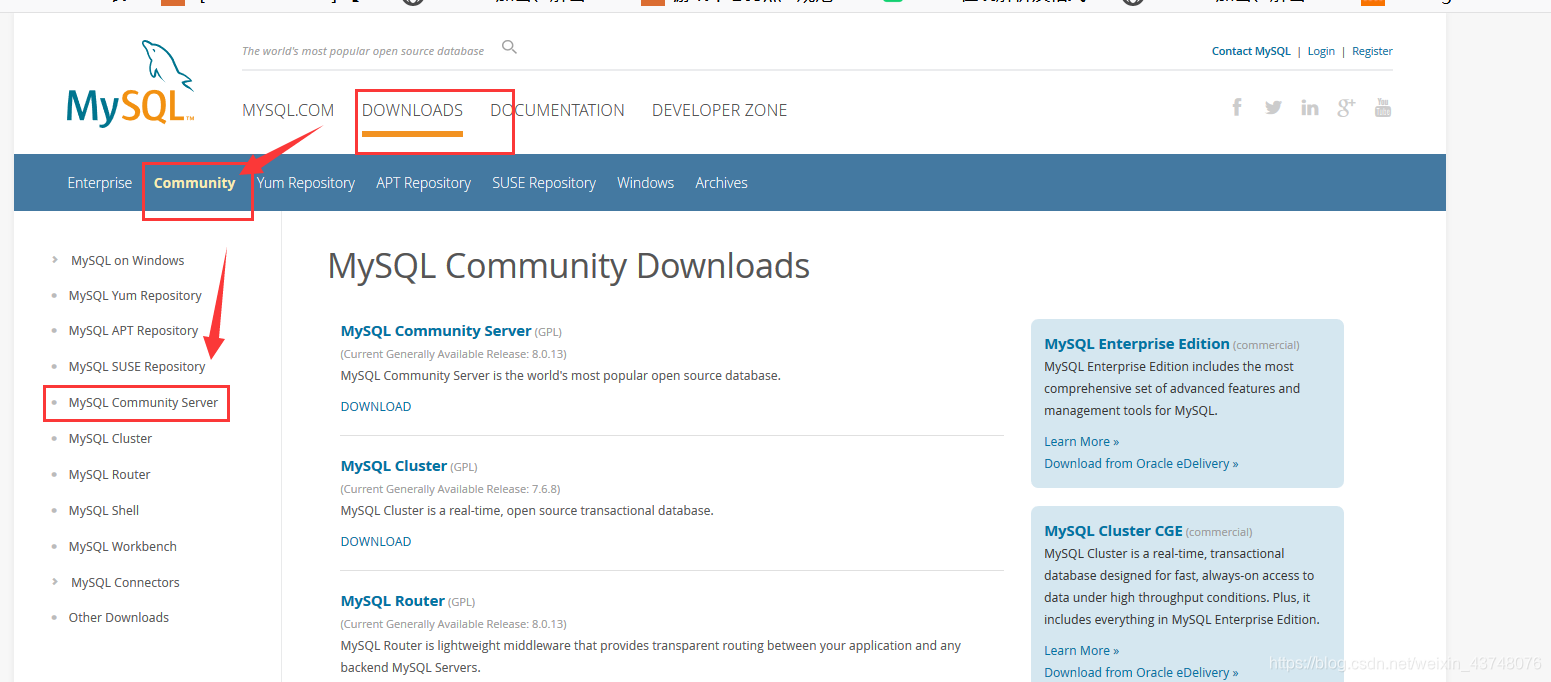
Task: Open the DOCUMENTATION top menu
Action: click(x=557, y=110)
